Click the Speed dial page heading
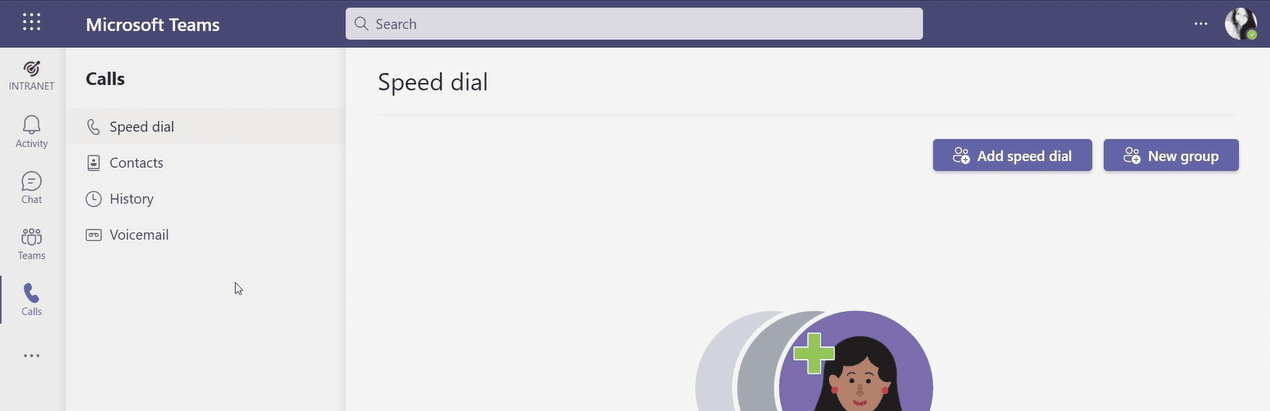 [433, 82]
